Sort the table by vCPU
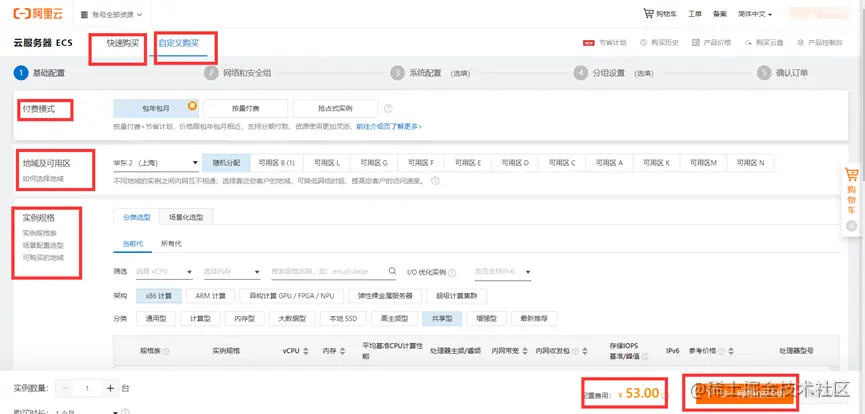 [306, 351]
